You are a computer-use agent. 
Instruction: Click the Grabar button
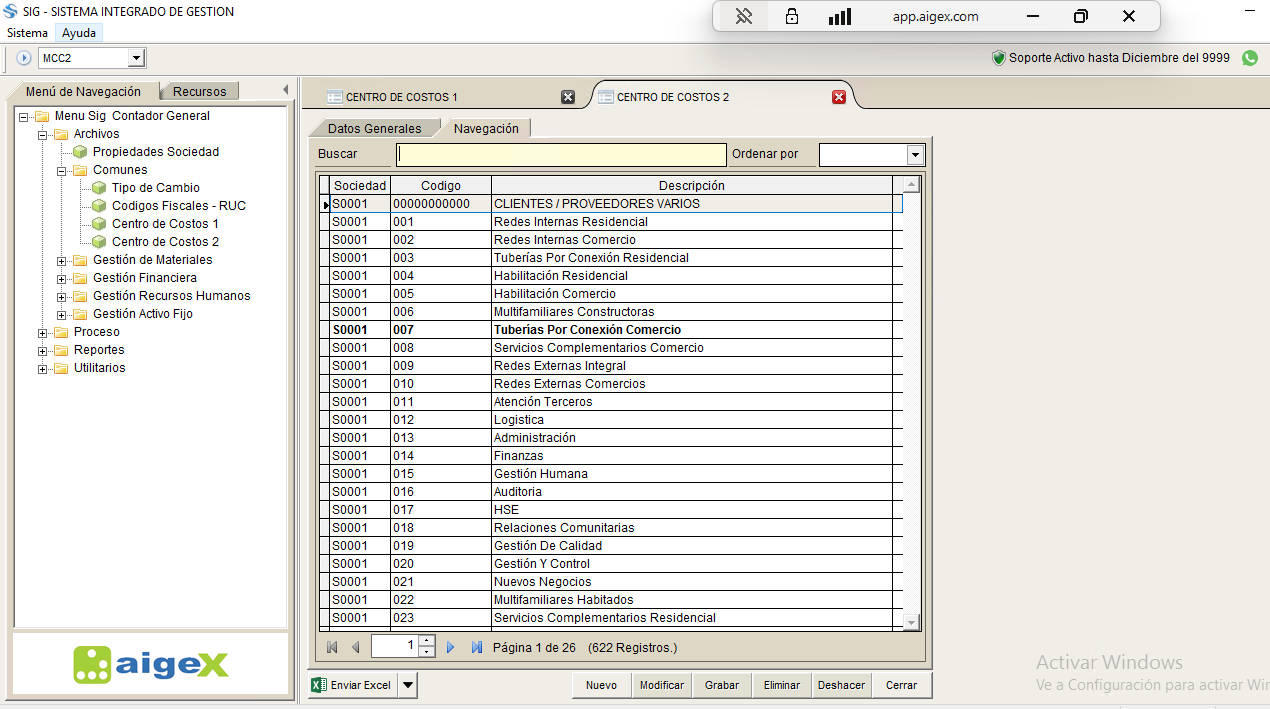[x=721, y=685]
